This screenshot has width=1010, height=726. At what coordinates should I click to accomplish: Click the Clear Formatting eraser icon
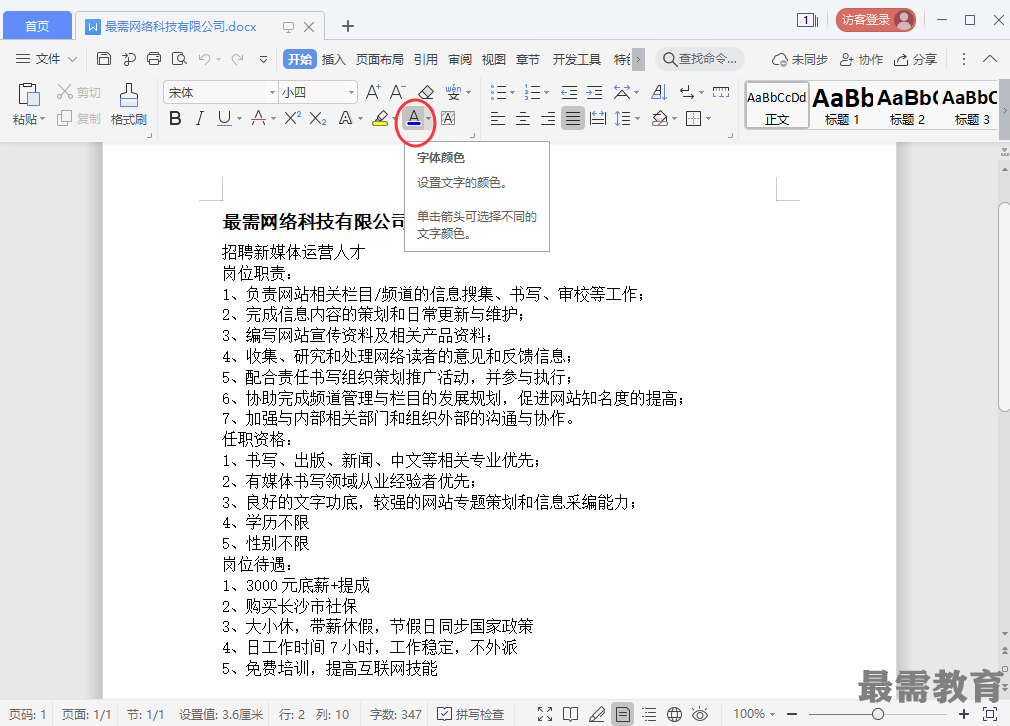426,92
